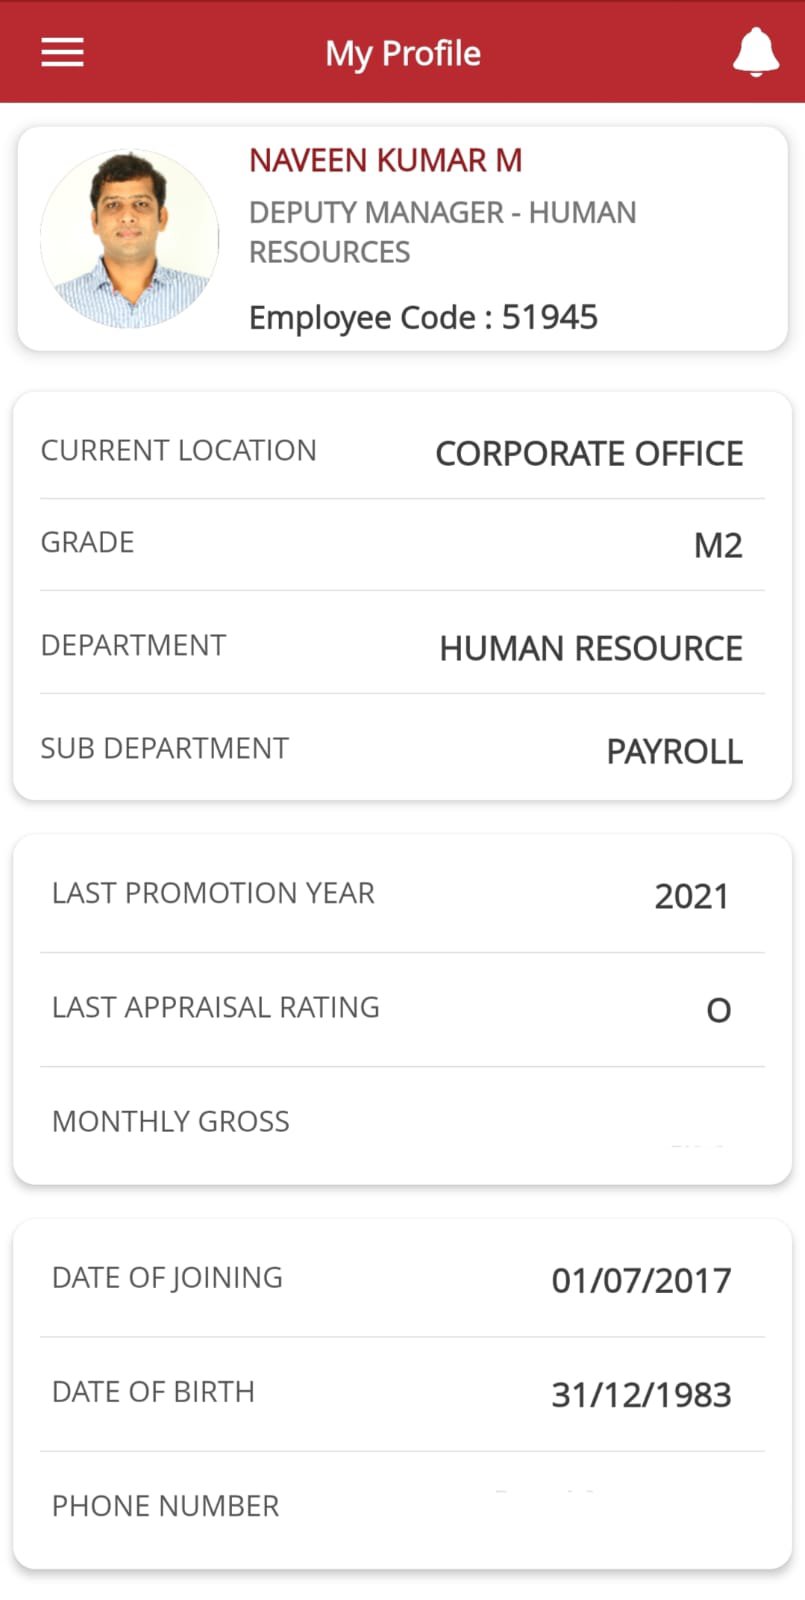Open notifications via bell icon
Screen dimensions: 805x1600
tap(755, 52)
